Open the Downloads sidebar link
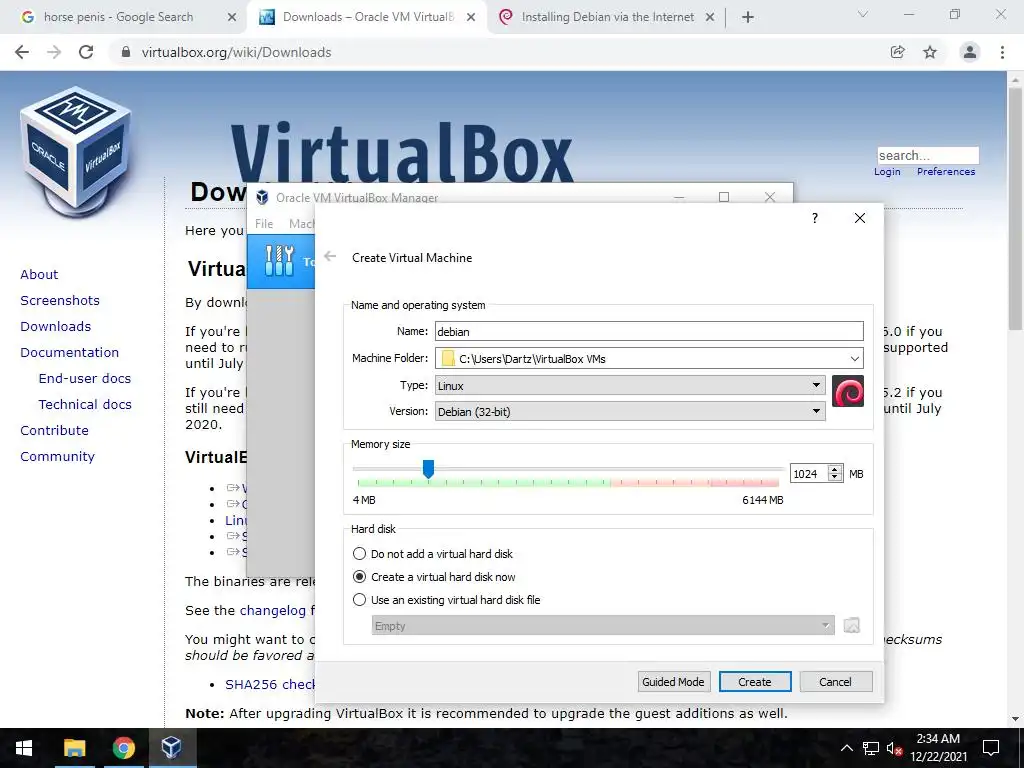The height and width of the screenshot is (768, 1024). pos(56,327)
